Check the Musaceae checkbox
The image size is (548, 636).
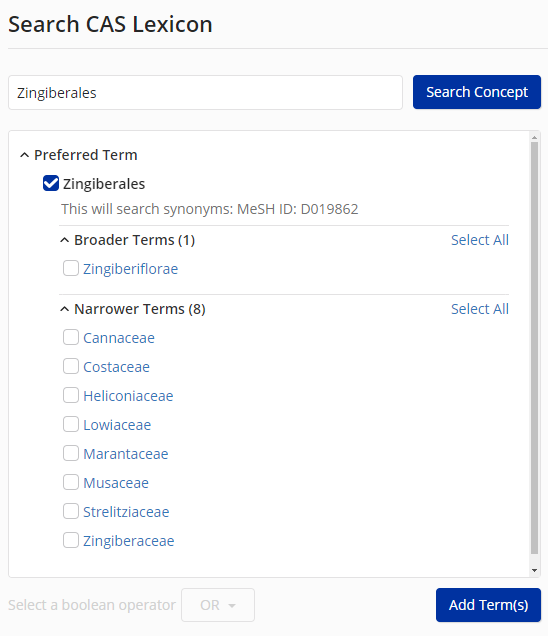tap(71, 482)
